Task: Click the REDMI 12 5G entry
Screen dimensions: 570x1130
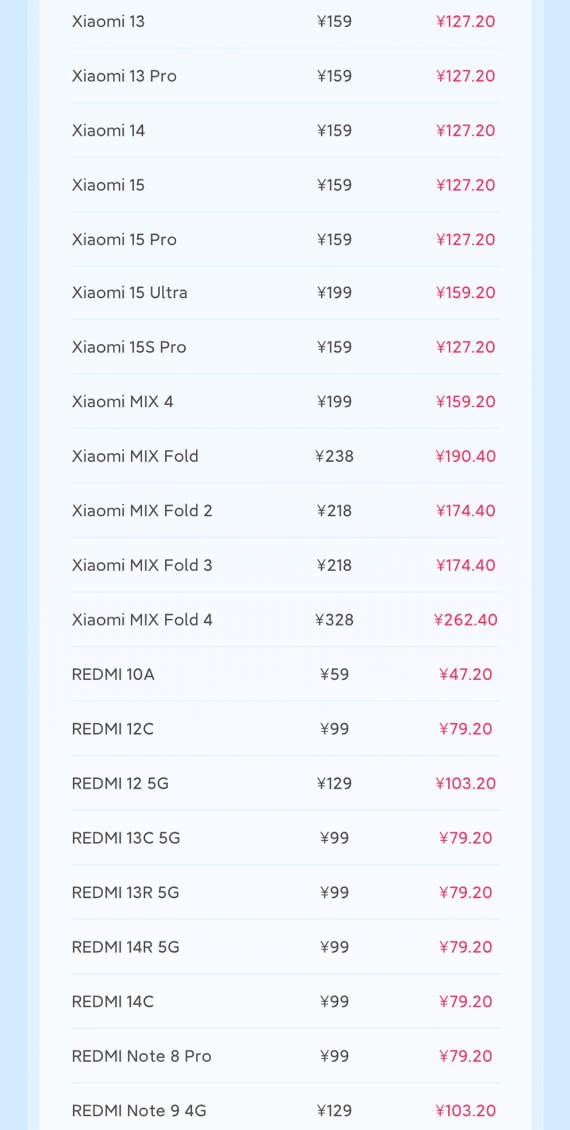Action: point(285,783)
